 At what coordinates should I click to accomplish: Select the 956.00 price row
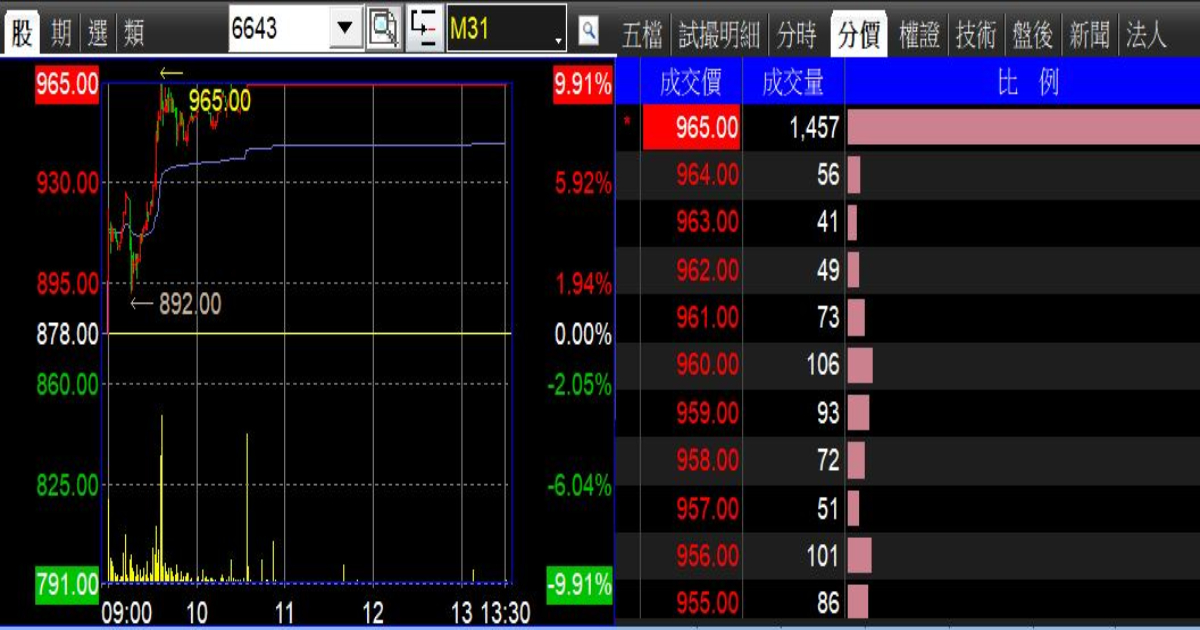(907, 555)
